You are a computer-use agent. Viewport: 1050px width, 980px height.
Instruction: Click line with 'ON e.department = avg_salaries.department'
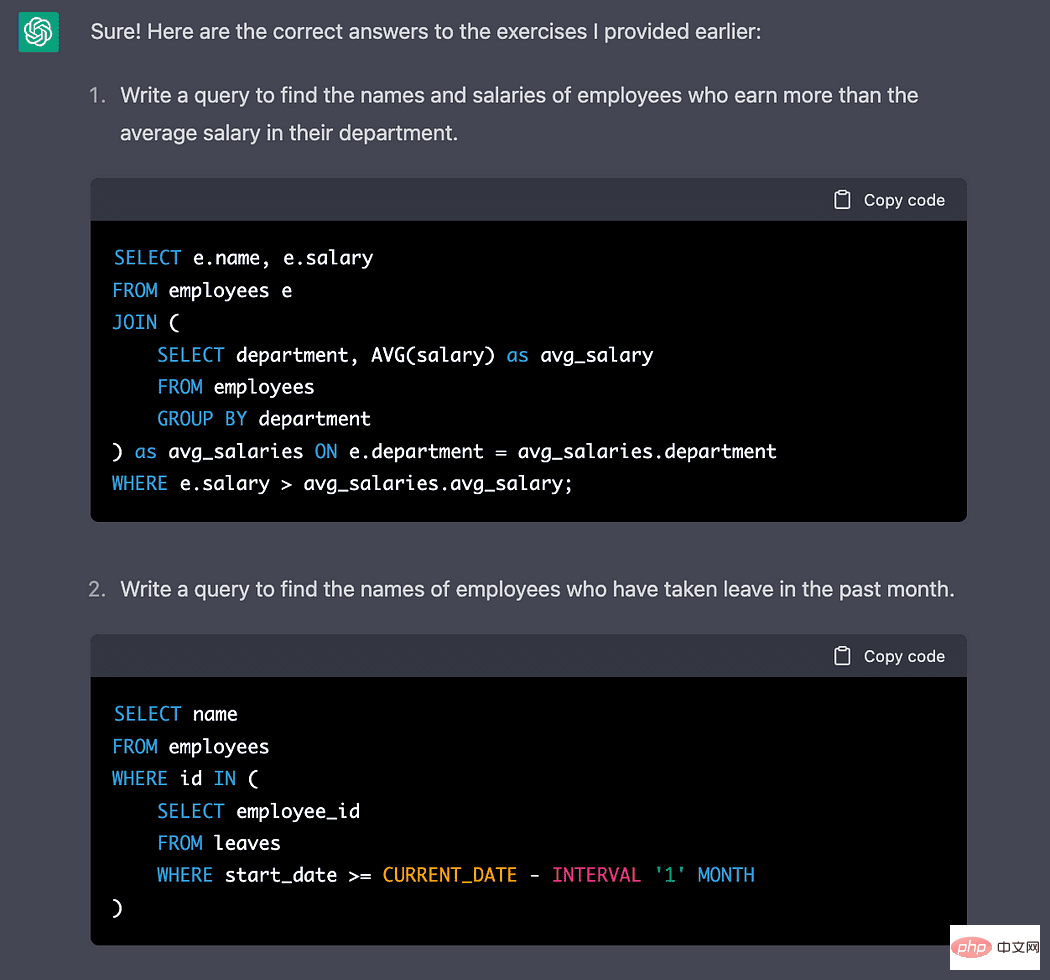point(445,451)
